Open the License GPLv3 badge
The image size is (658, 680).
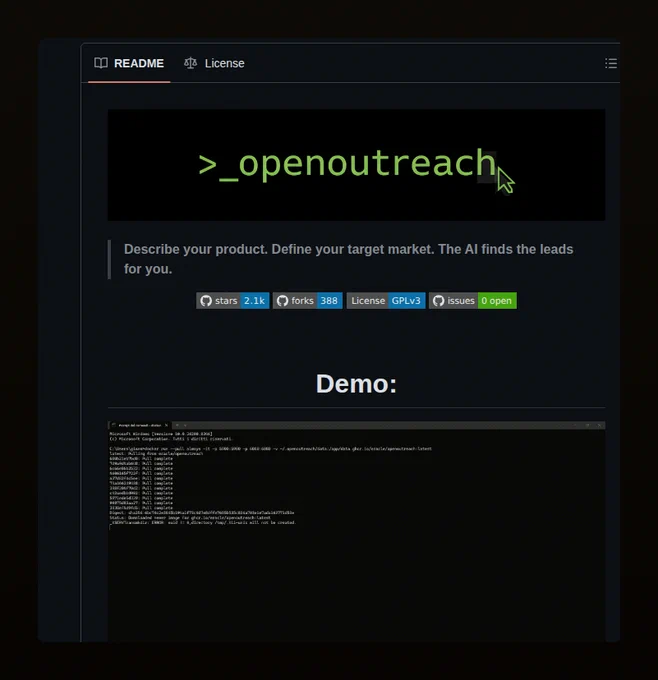coord(386,301)
